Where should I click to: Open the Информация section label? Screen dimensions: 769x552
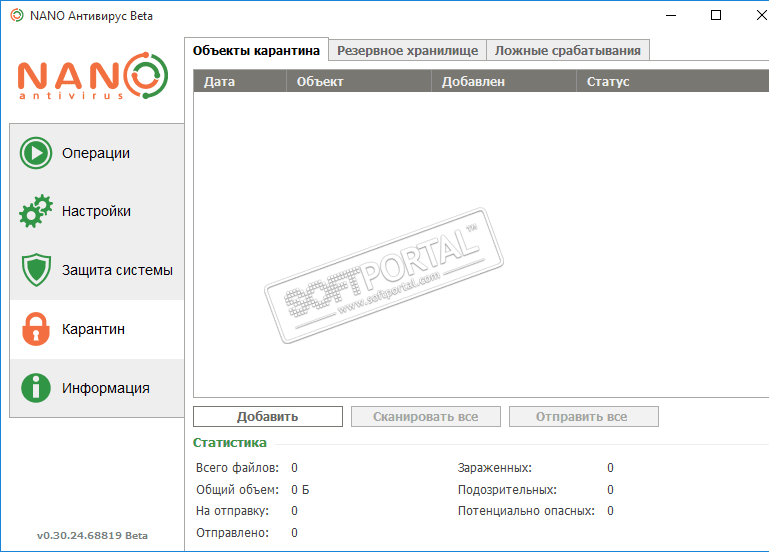click(x=105, y=388)
